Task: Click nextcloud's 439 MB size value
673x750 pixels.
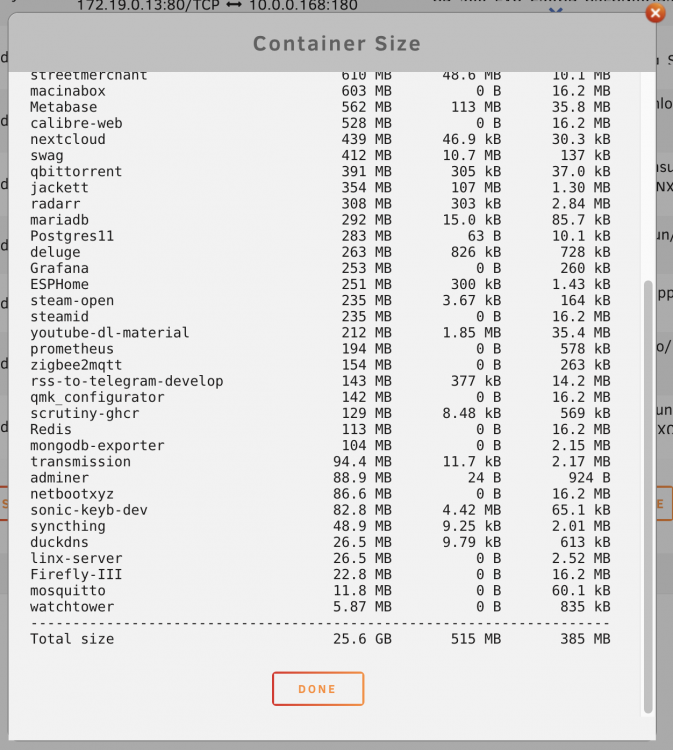Action: coord(366,139)
